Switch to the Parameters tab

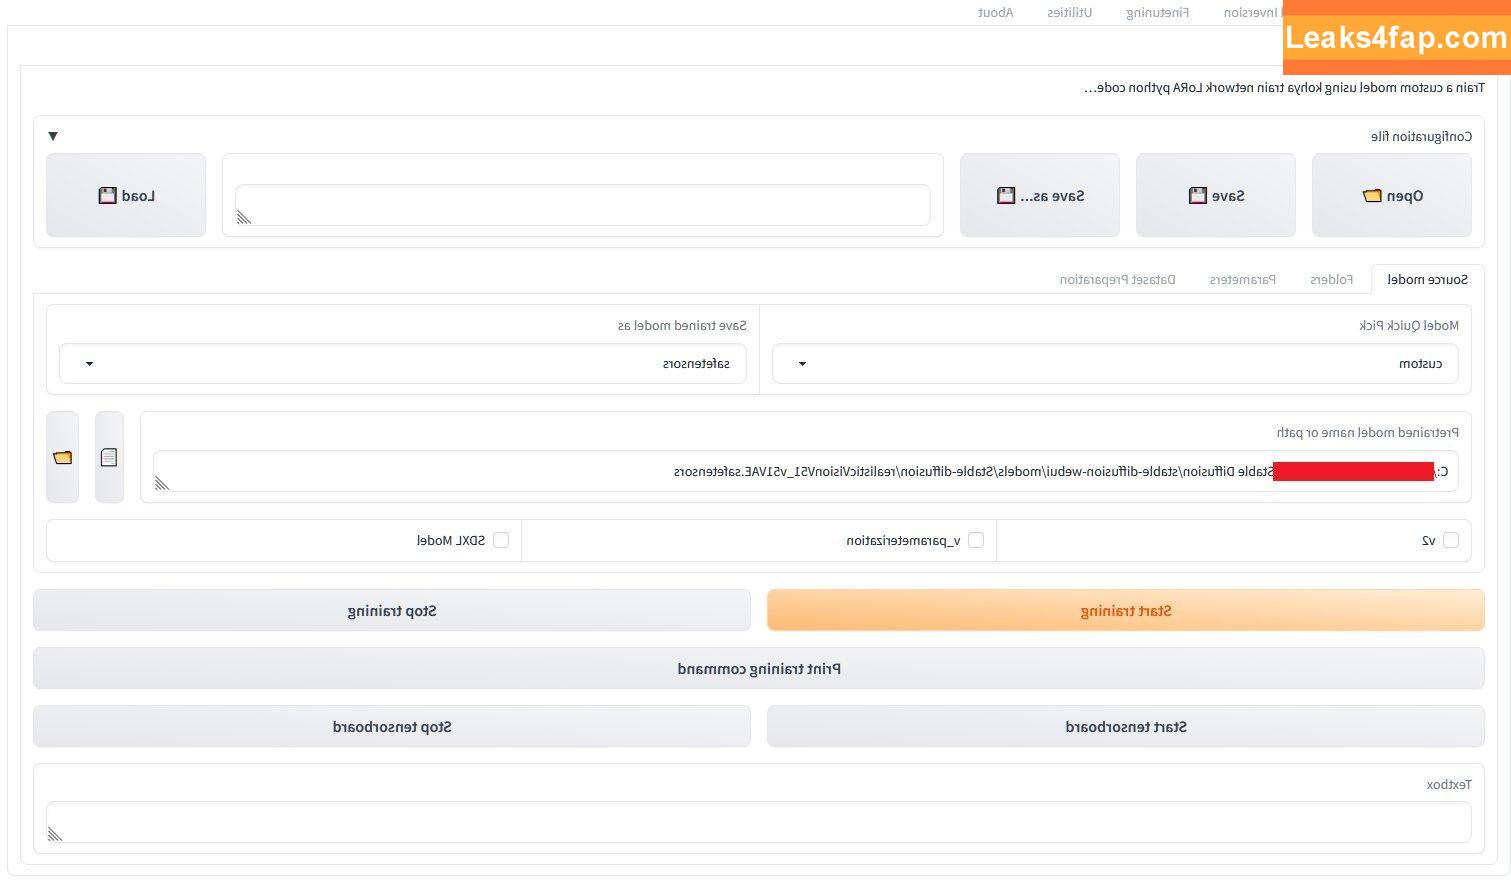point(1242,279)
